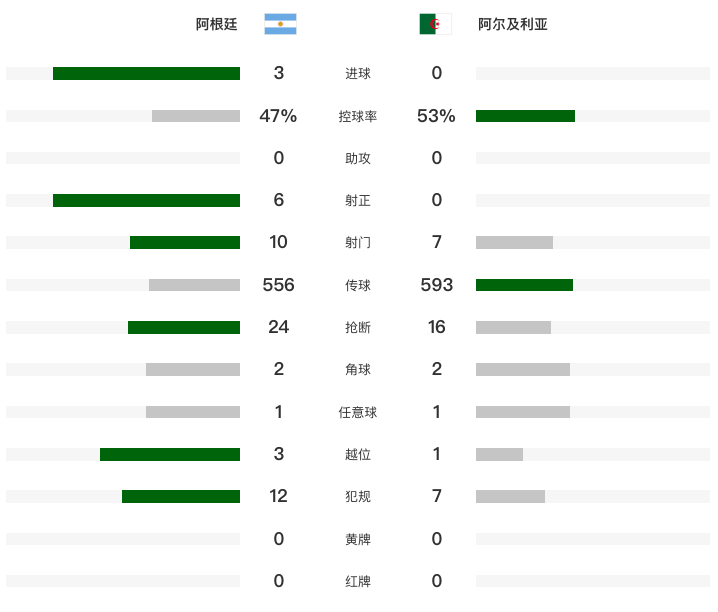Click the 黄牌 stat label
This screenshot has width=718, height=612.
pyautogui.click(x=358, y=539)
